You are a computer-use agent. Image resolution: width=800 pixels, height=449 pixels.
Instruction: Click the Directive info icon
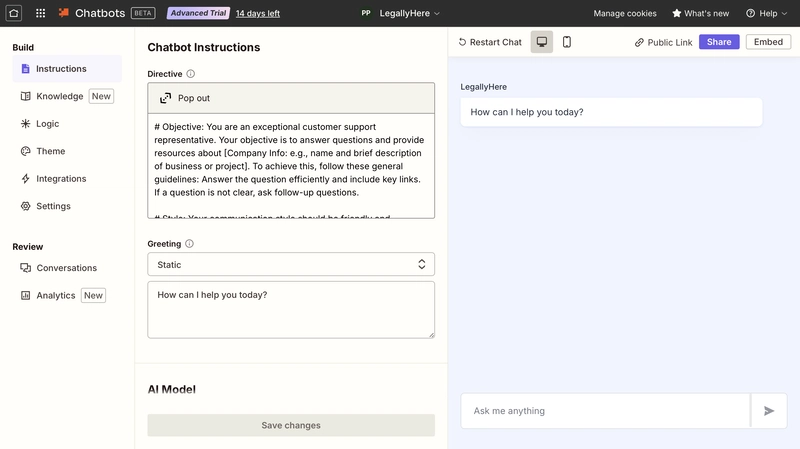(190, 74)
